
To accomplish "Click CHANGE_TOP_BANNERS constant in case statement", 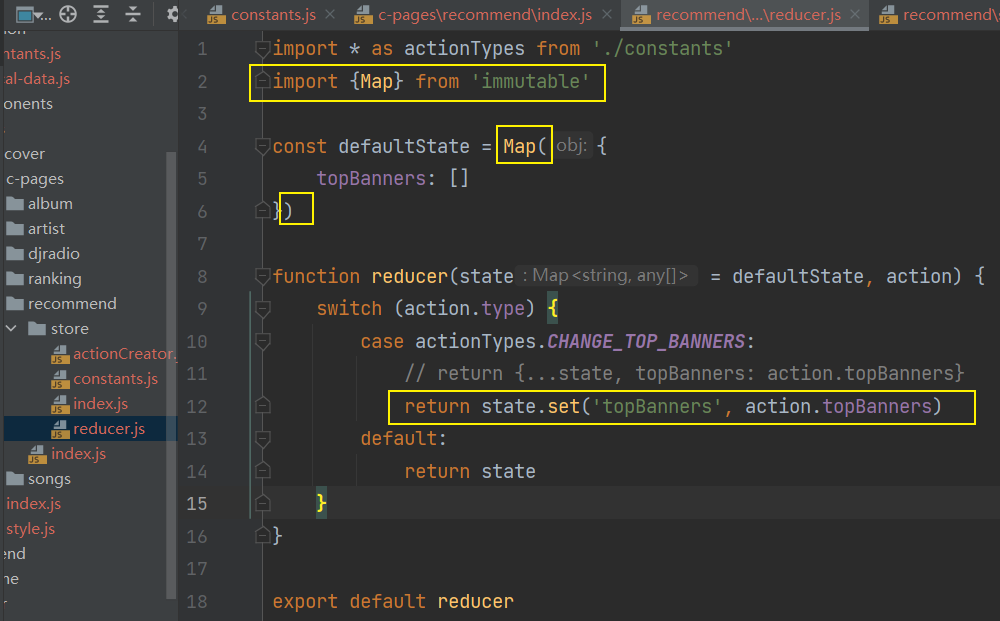I will pos(645,342).
